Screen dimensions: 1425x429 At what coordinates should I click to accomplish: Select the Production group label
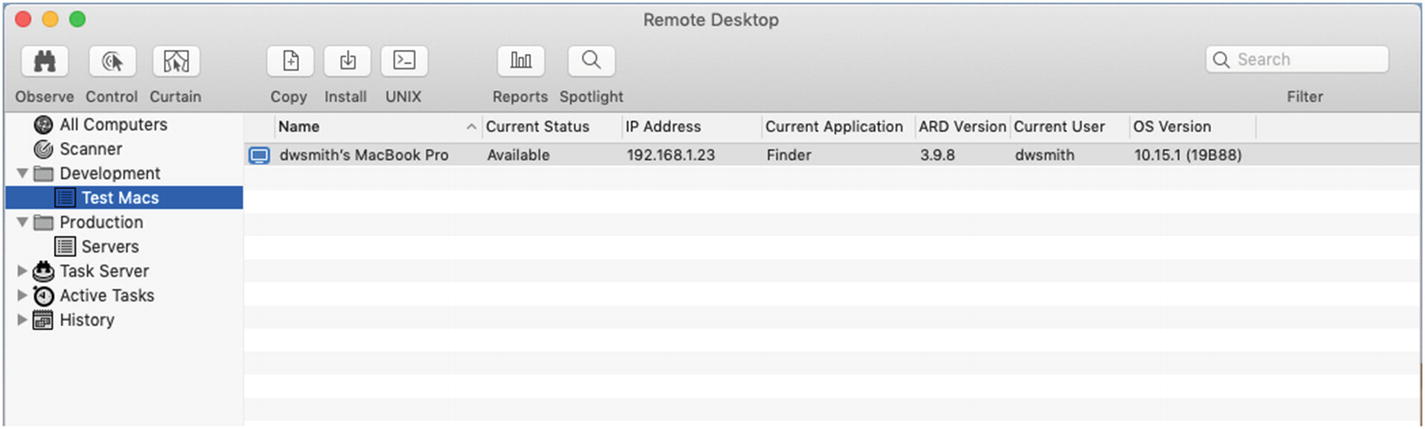coord(101,222)
